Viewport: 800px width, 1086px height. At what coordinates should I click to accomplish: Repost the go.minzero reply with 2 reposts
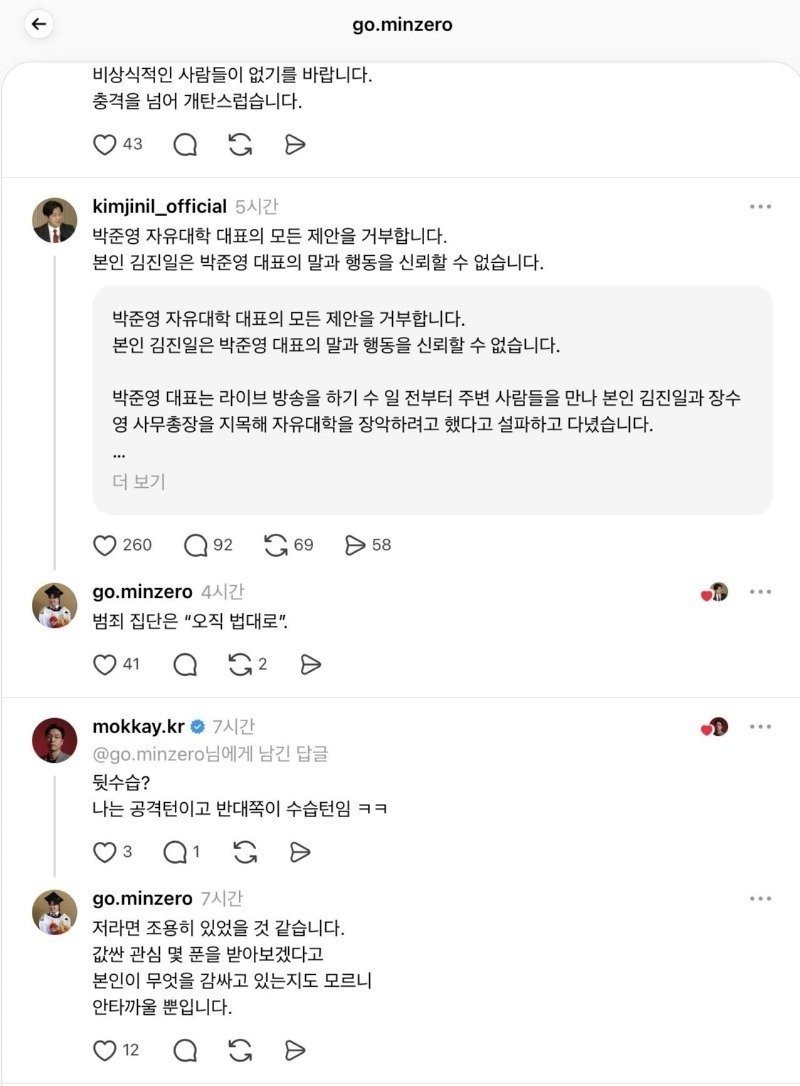[240, 664]
